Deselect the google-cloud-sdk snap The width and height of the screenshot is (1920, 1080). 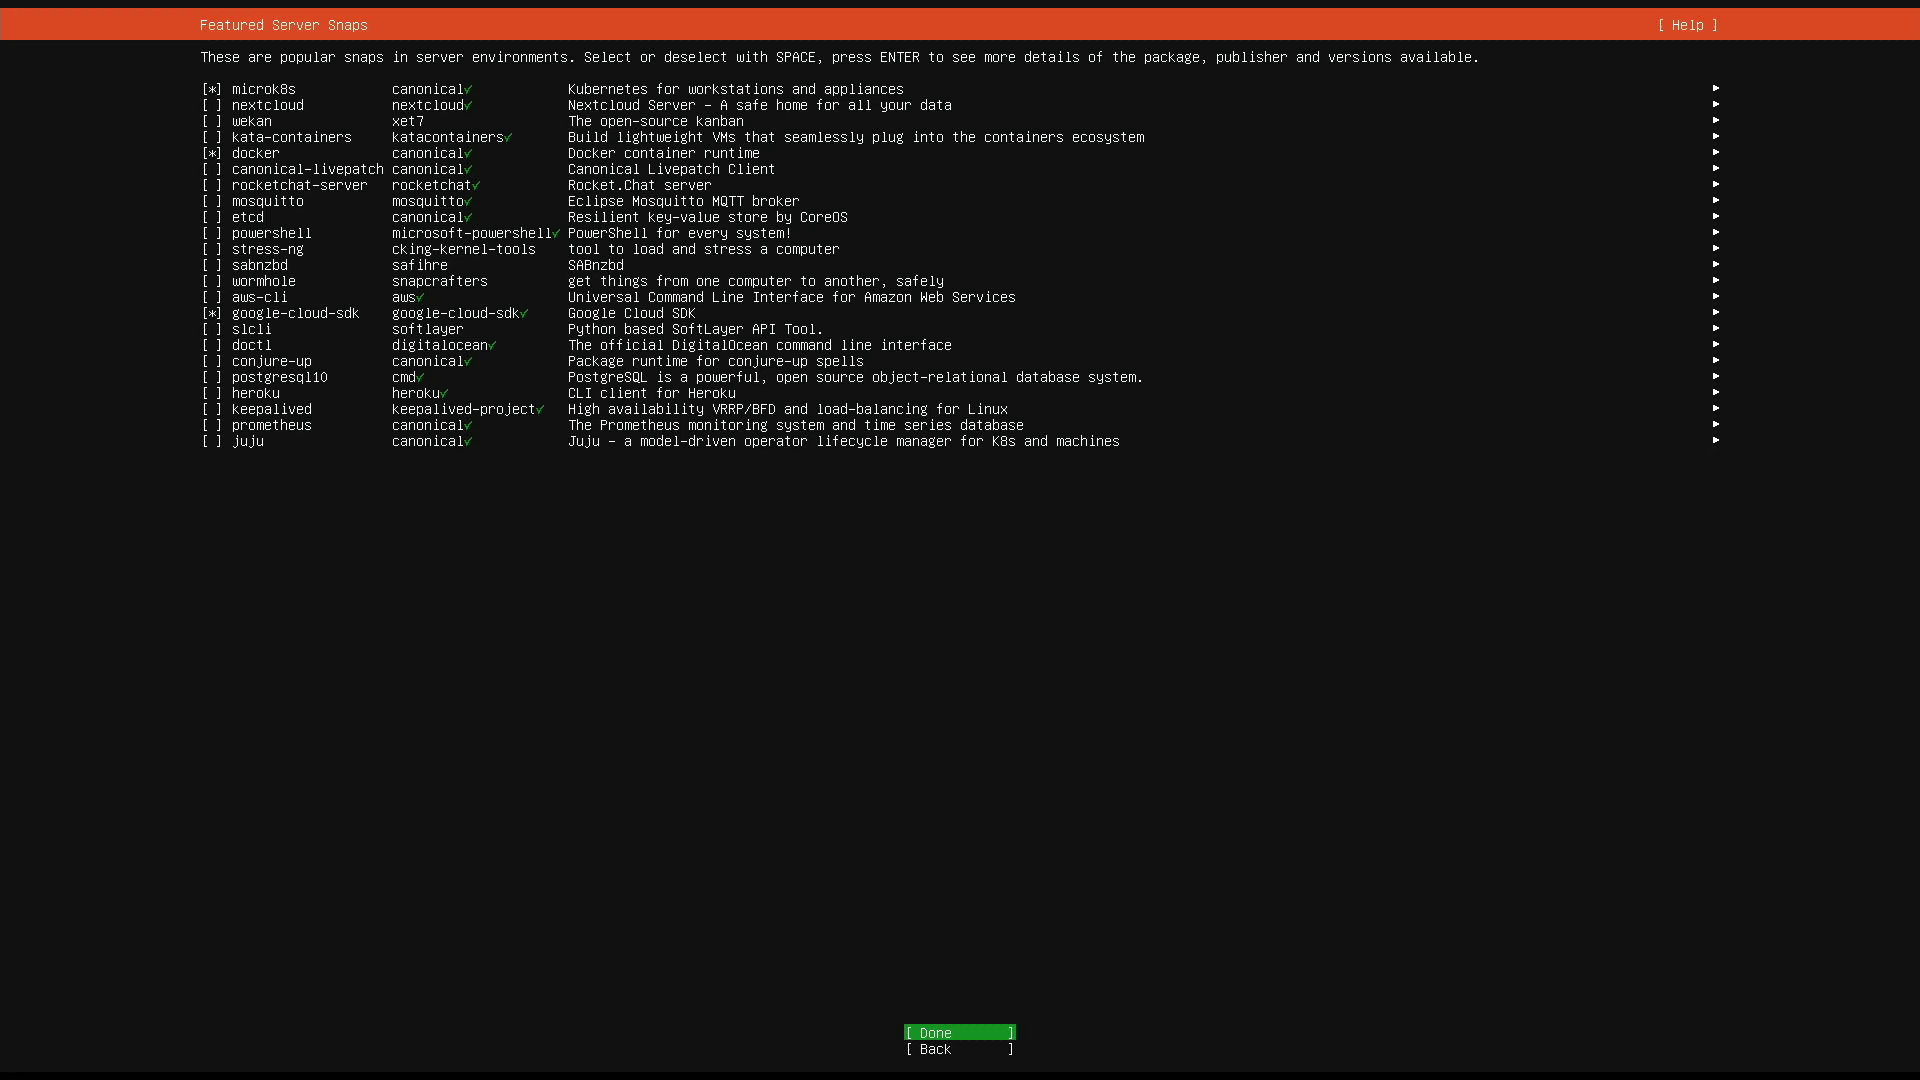(212, 313)
